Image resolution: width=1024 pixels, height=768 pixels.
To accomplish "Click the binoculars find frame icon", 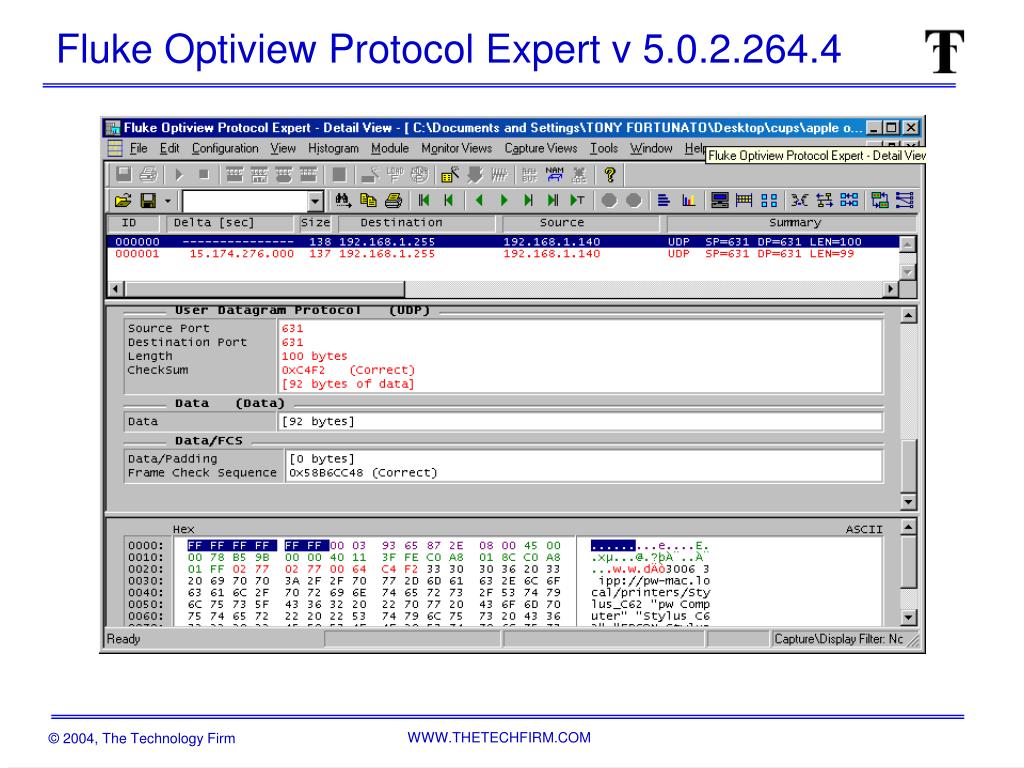I will tap(343, 200).
